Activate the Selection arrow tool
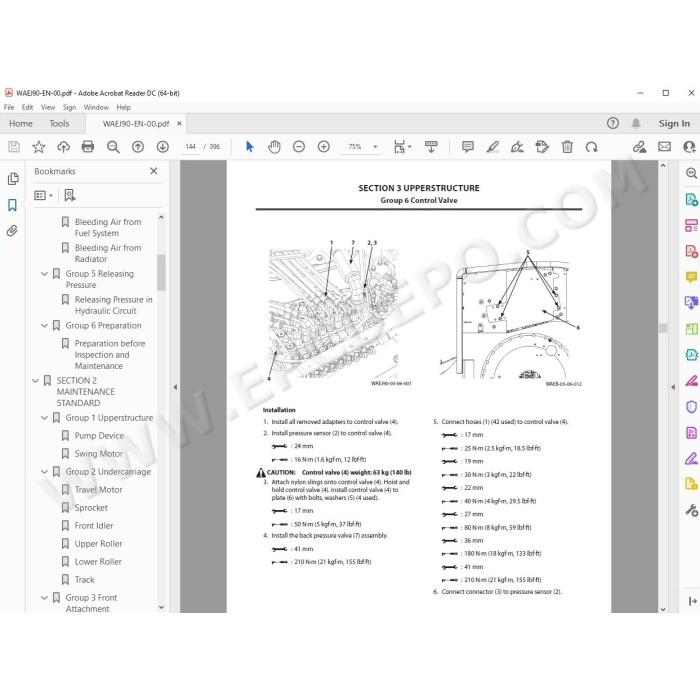The image size is (700, 700). point(250,147)
